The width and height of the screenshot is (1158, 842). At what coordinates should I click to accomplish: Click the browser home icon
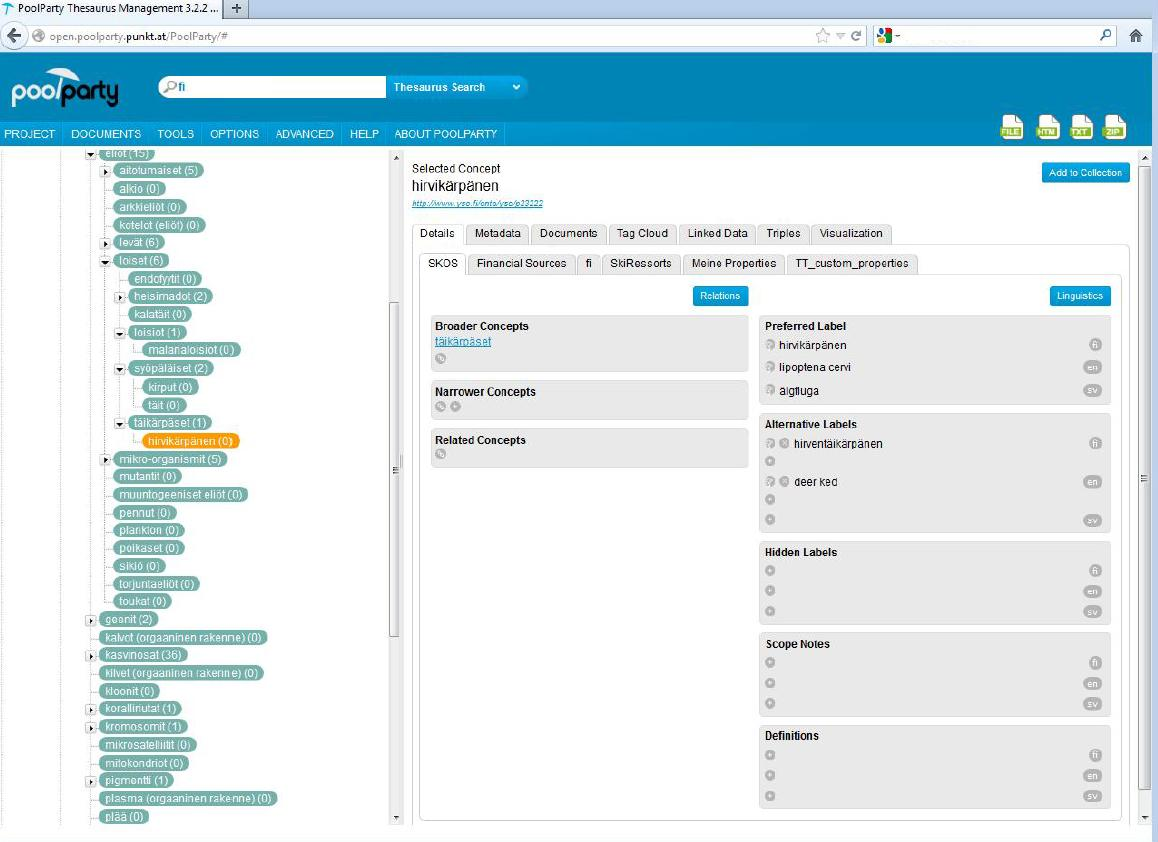[x=1136, y=35]
